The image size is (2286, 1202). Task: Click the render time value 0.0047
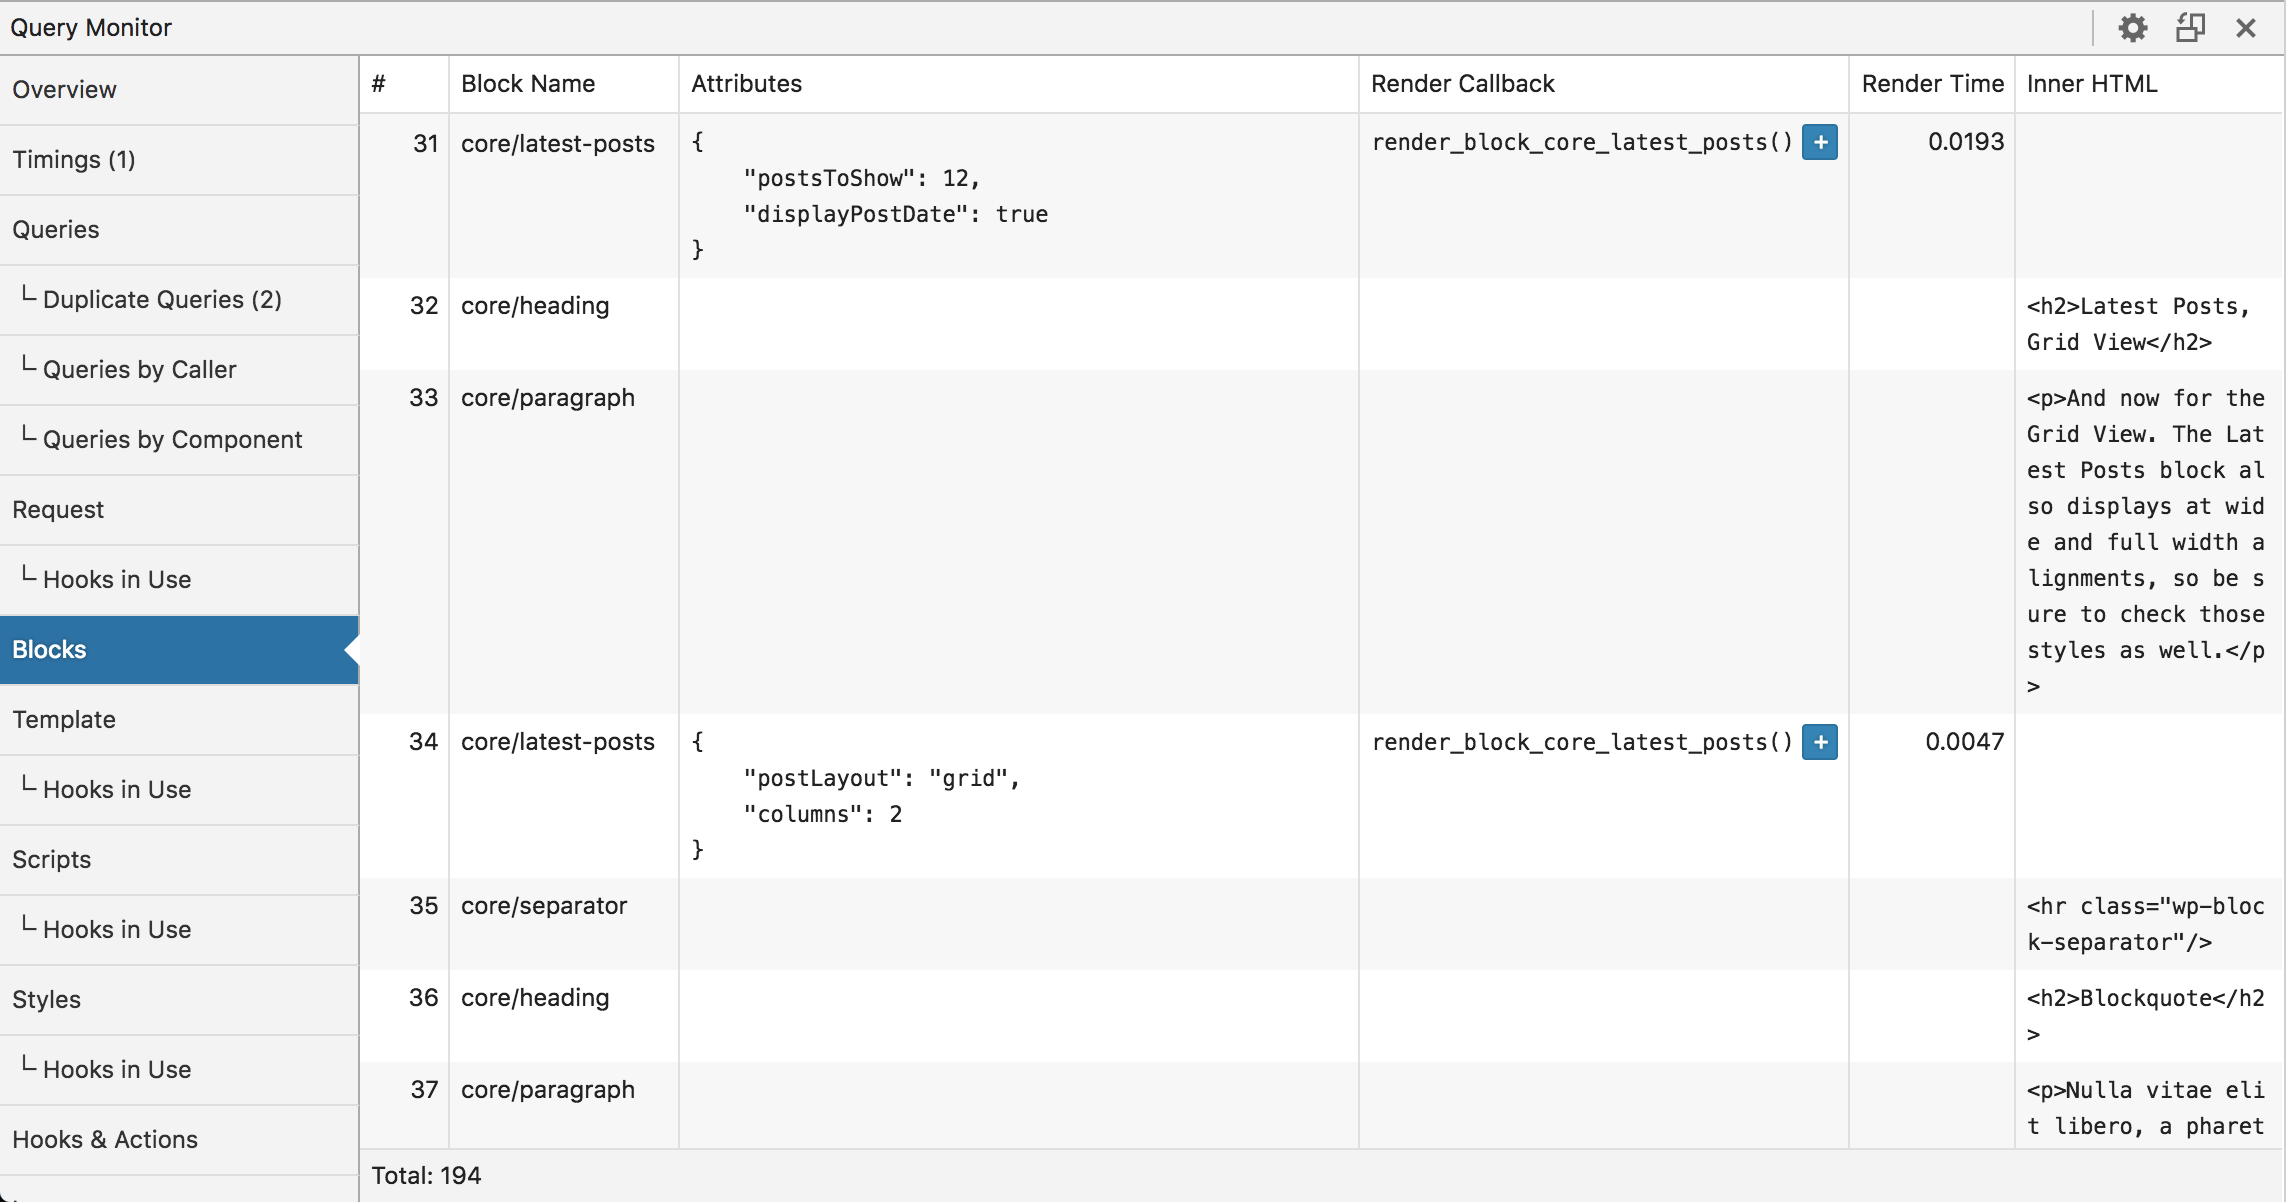(x=1965, y=742)
